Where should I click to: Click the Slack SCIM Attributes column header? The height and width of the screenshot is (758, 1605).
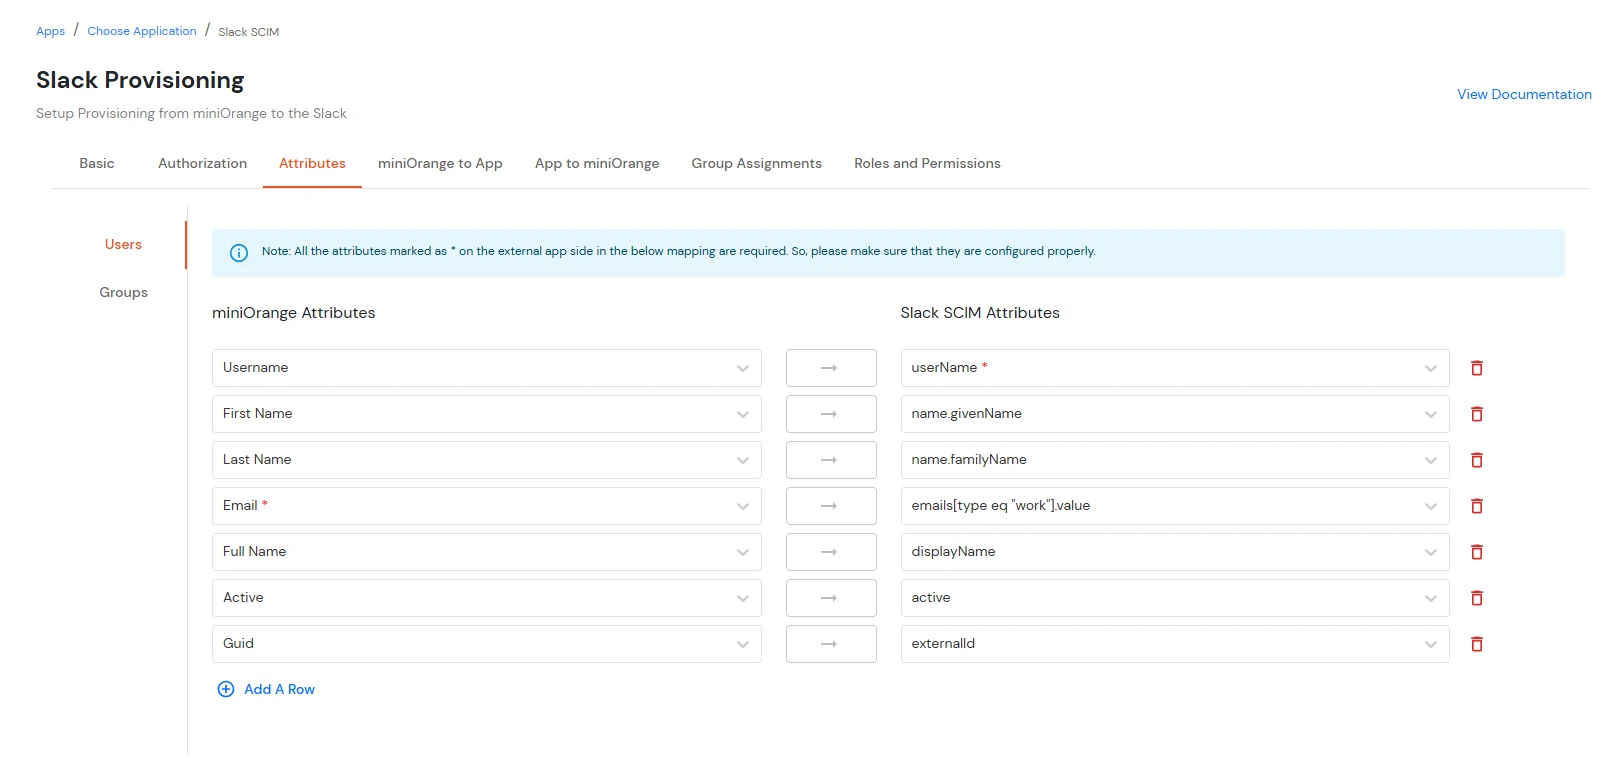[x=980, y=313]
